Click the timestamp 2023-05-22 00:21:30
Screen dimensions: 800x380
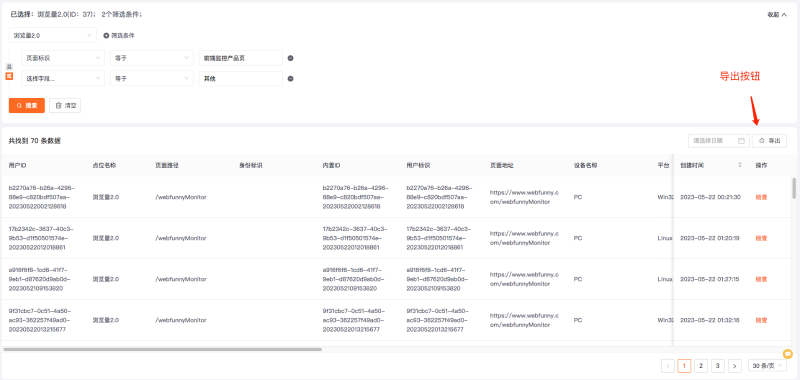[x=710, y=197]
